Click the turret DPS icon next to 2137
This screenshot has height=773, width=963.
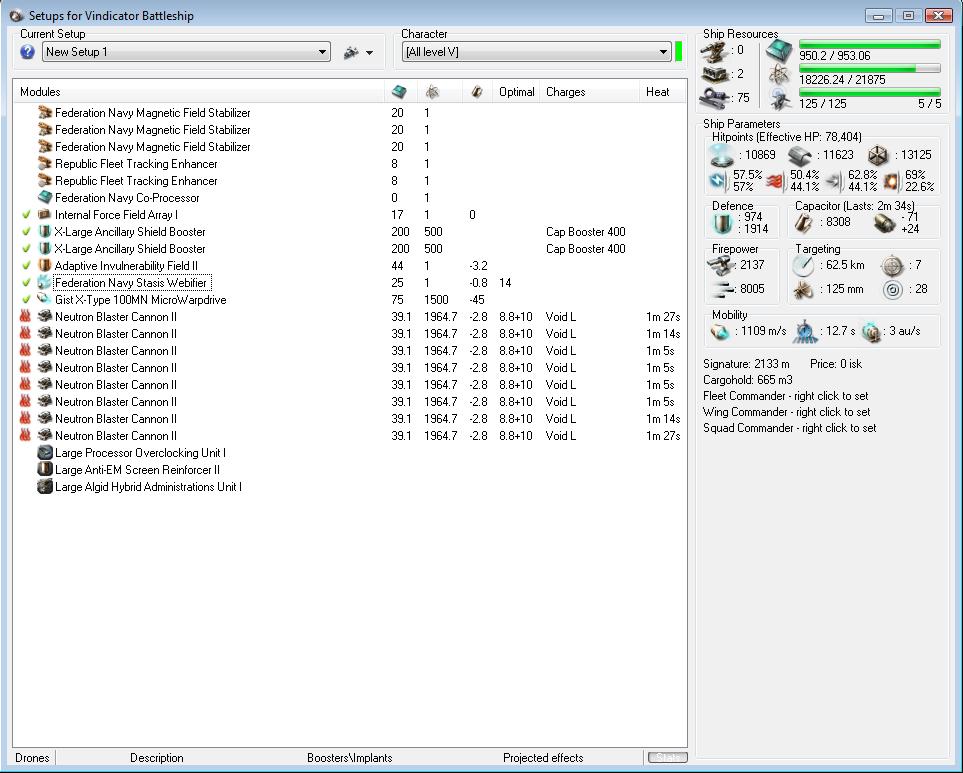tap(722, 266)
